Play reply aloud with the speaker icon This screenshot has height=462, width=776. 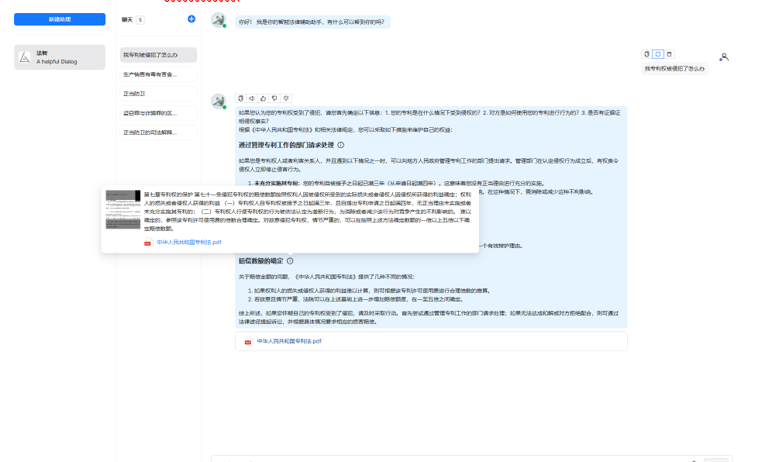(x=252, y=98)
